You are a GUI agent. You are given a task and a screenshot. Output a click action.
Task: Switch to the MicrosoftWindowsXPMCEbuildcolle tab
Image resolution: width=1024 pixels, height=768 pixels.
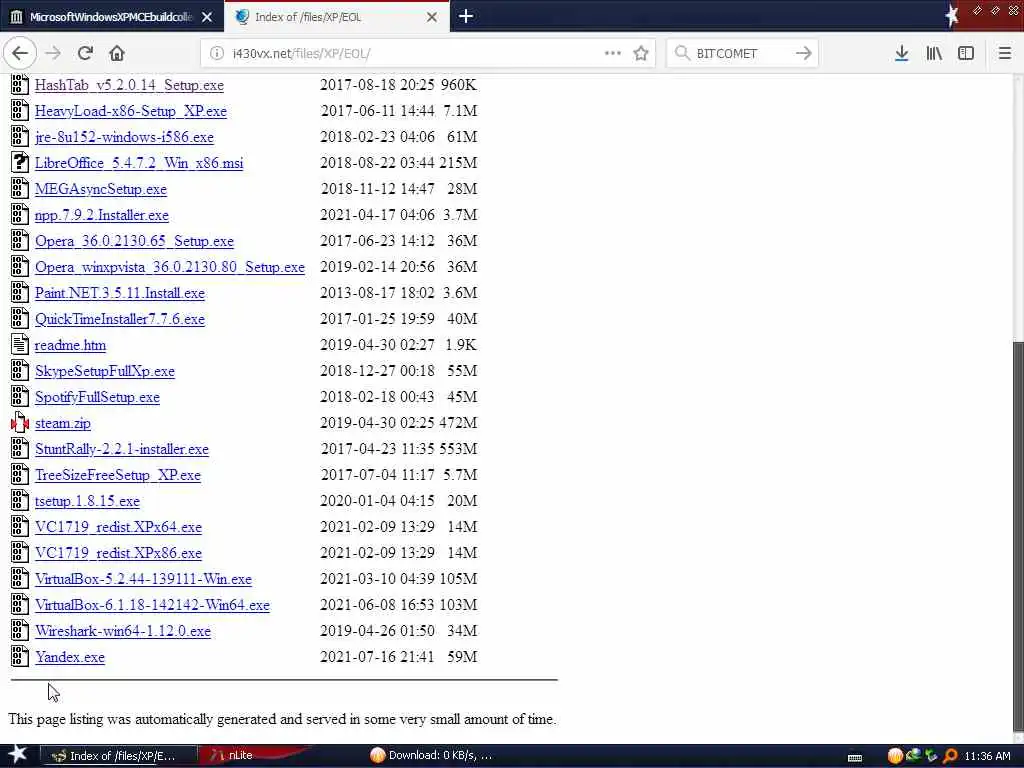[112, 17]
